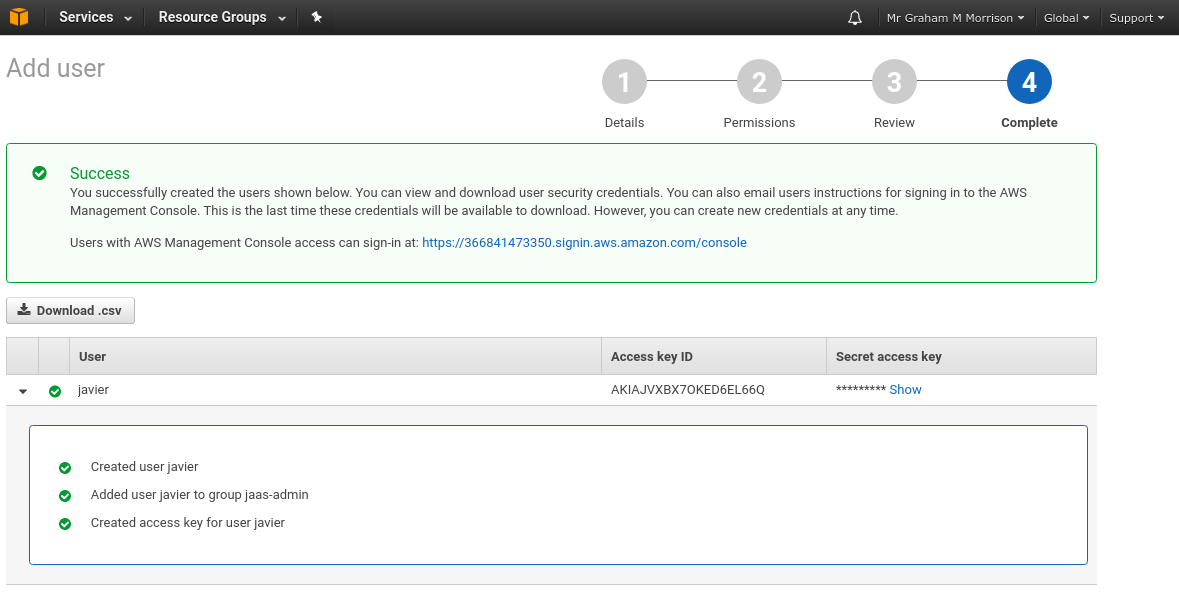Screen dimensions: 1179x602
Task: Click the check icon beside Created user javier
Action: tap(65, 467)
